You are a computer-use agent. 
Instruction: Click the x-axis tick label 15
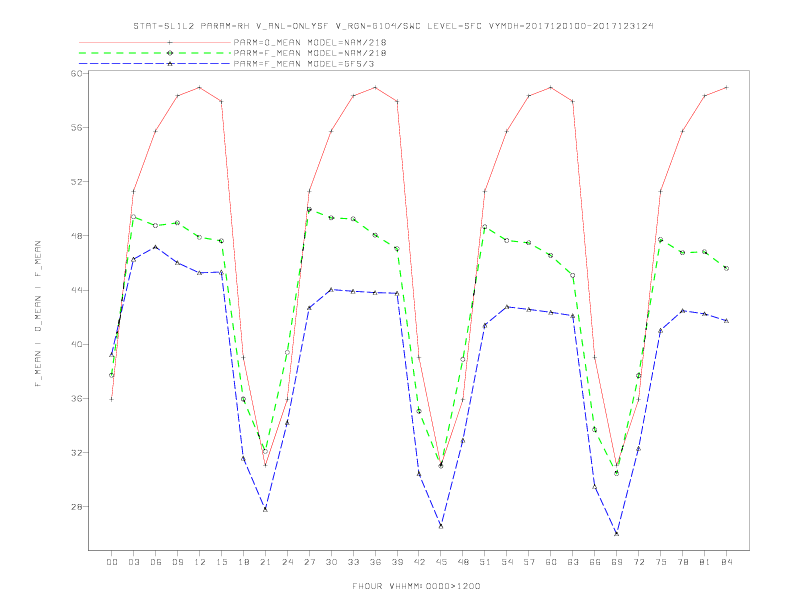click(221, 562)
